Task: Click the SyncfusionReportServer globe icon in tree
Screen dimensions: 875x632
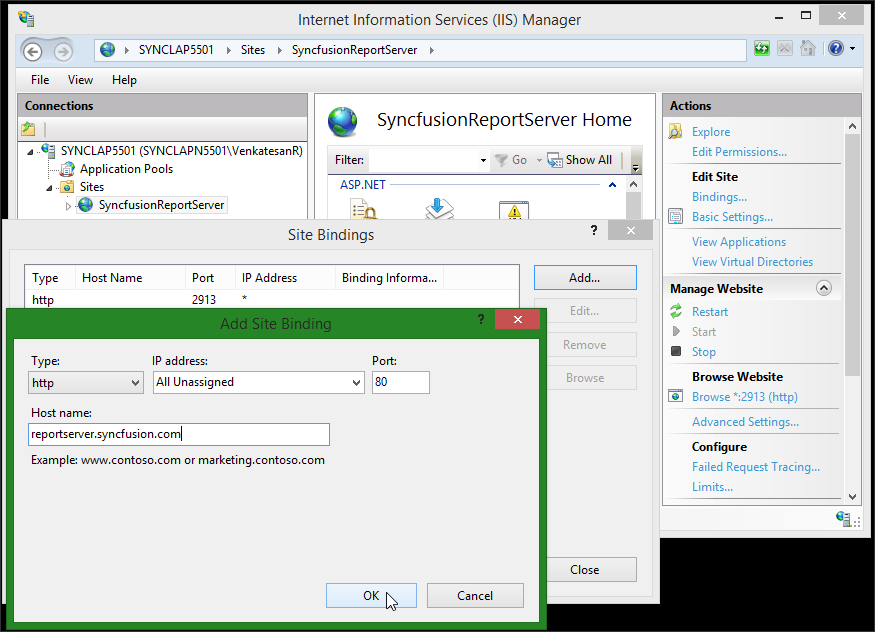Action: [x=85, y=205]
